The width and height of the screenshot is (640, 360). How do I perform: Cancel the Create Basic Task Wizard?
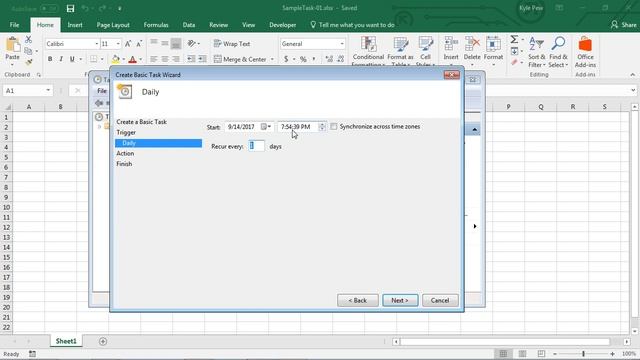[x=440, y=300]
